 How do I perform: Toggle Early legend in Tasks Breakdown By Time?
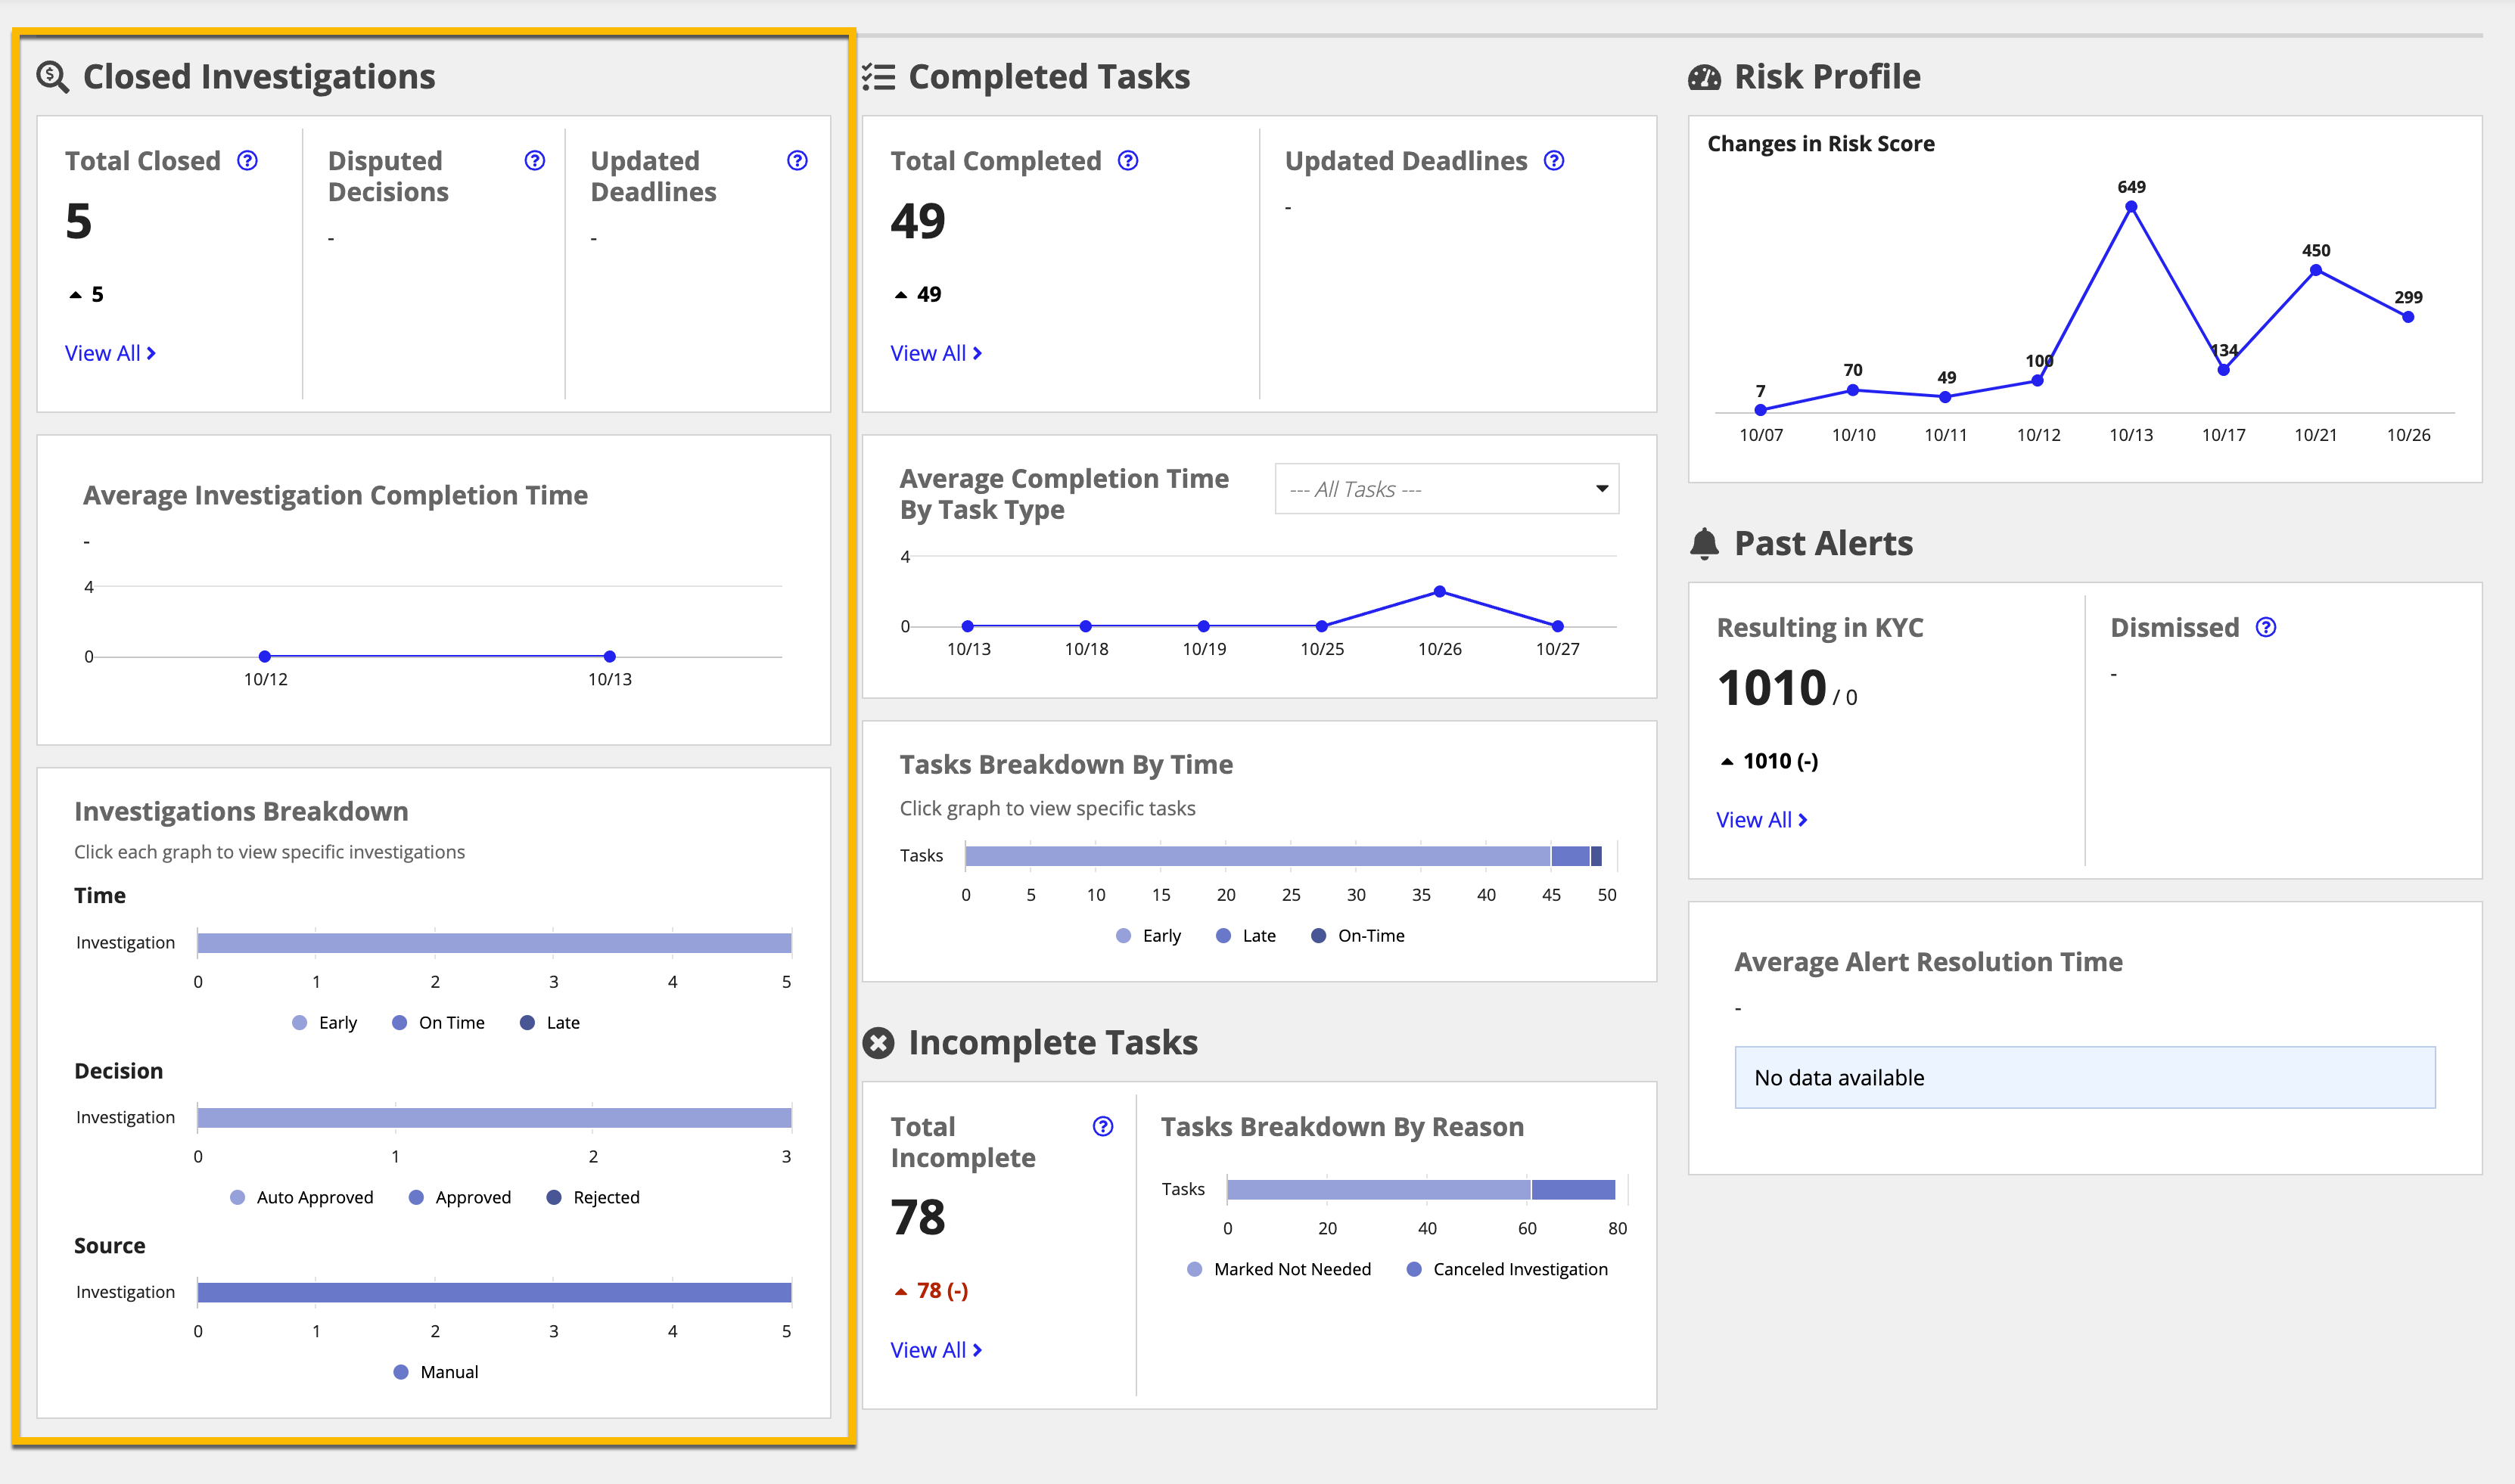click(x=1148, y=936)
